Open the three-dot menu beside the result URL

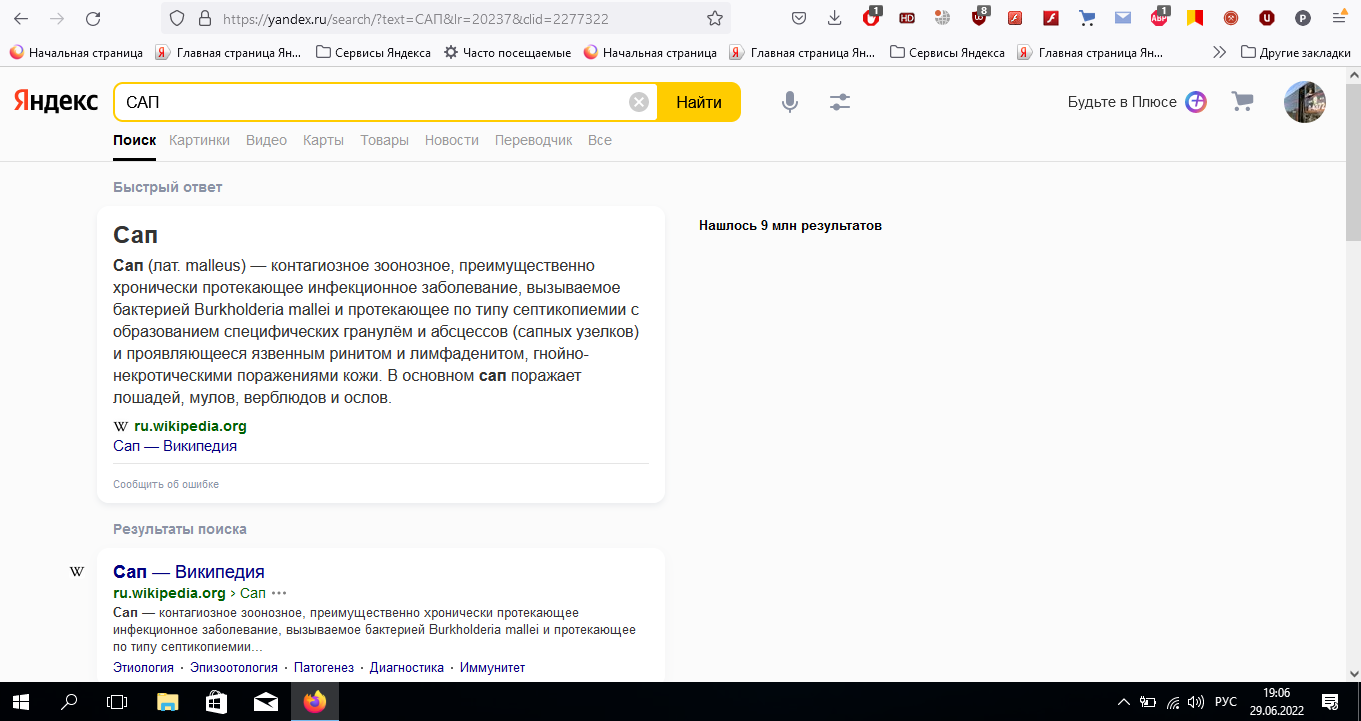coord(279,593)
